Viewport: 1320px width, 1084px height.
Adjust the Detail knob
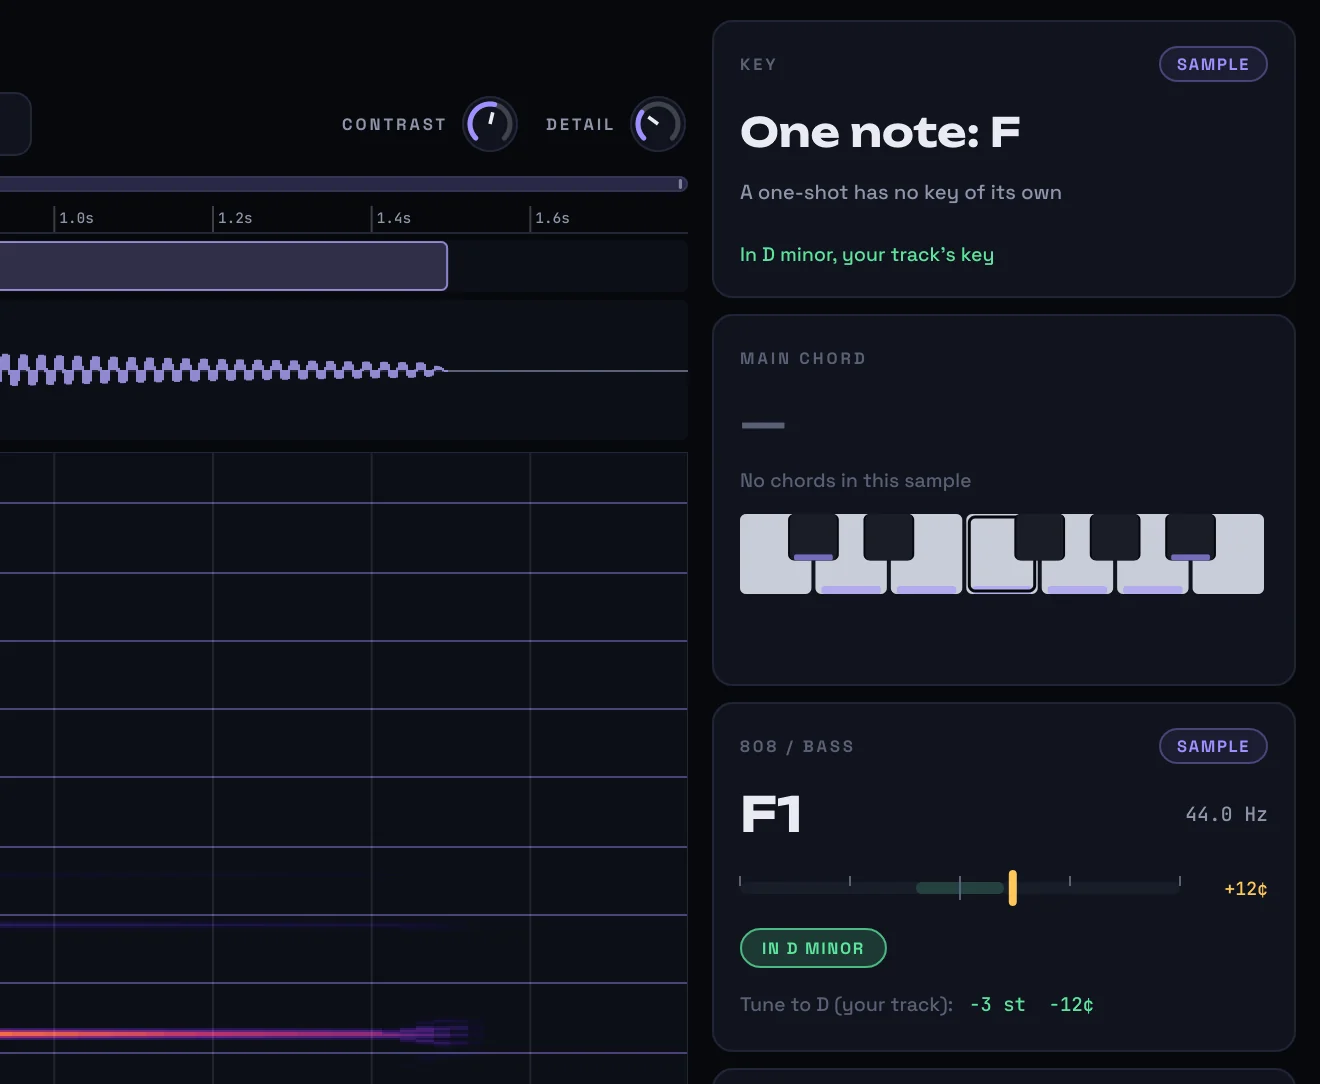point(658,124)
